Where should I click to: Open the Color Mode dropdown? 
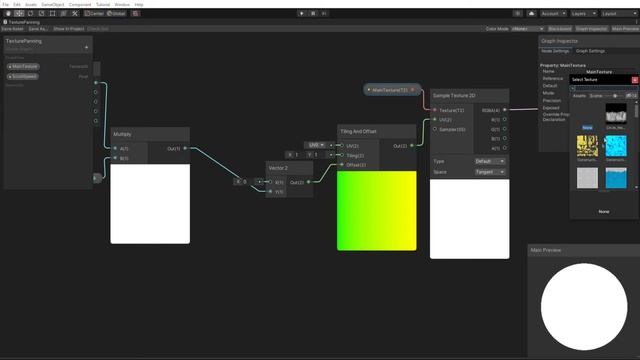point(527,29)
